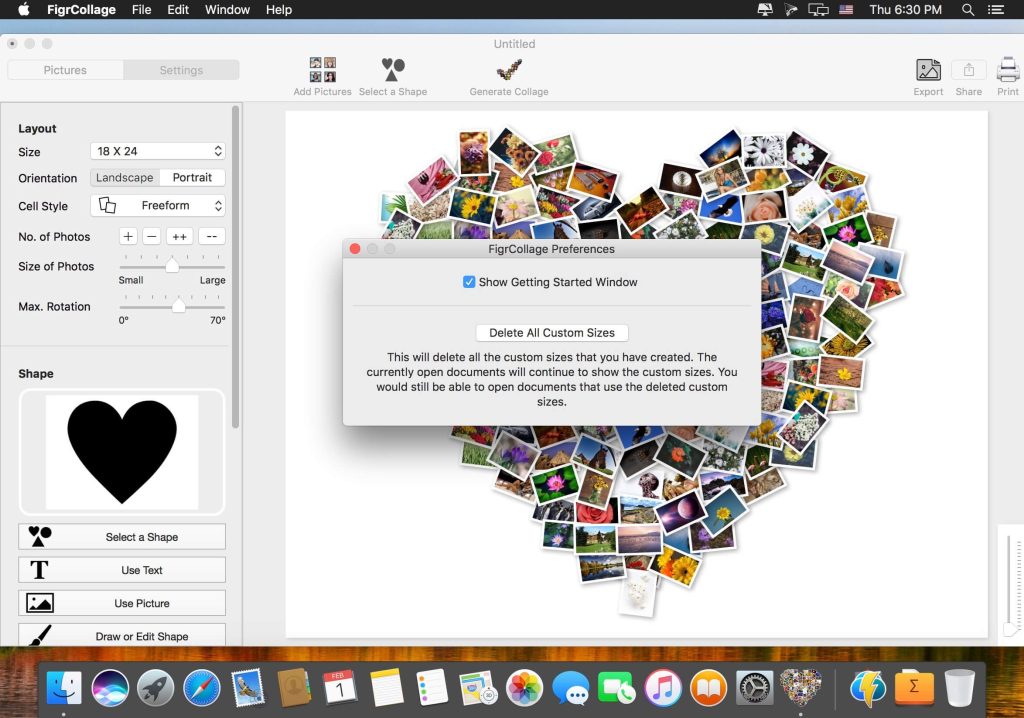Click the Size of Photos slider
Viewport: 1024px width, 718px height.
(x=172, y=266)
